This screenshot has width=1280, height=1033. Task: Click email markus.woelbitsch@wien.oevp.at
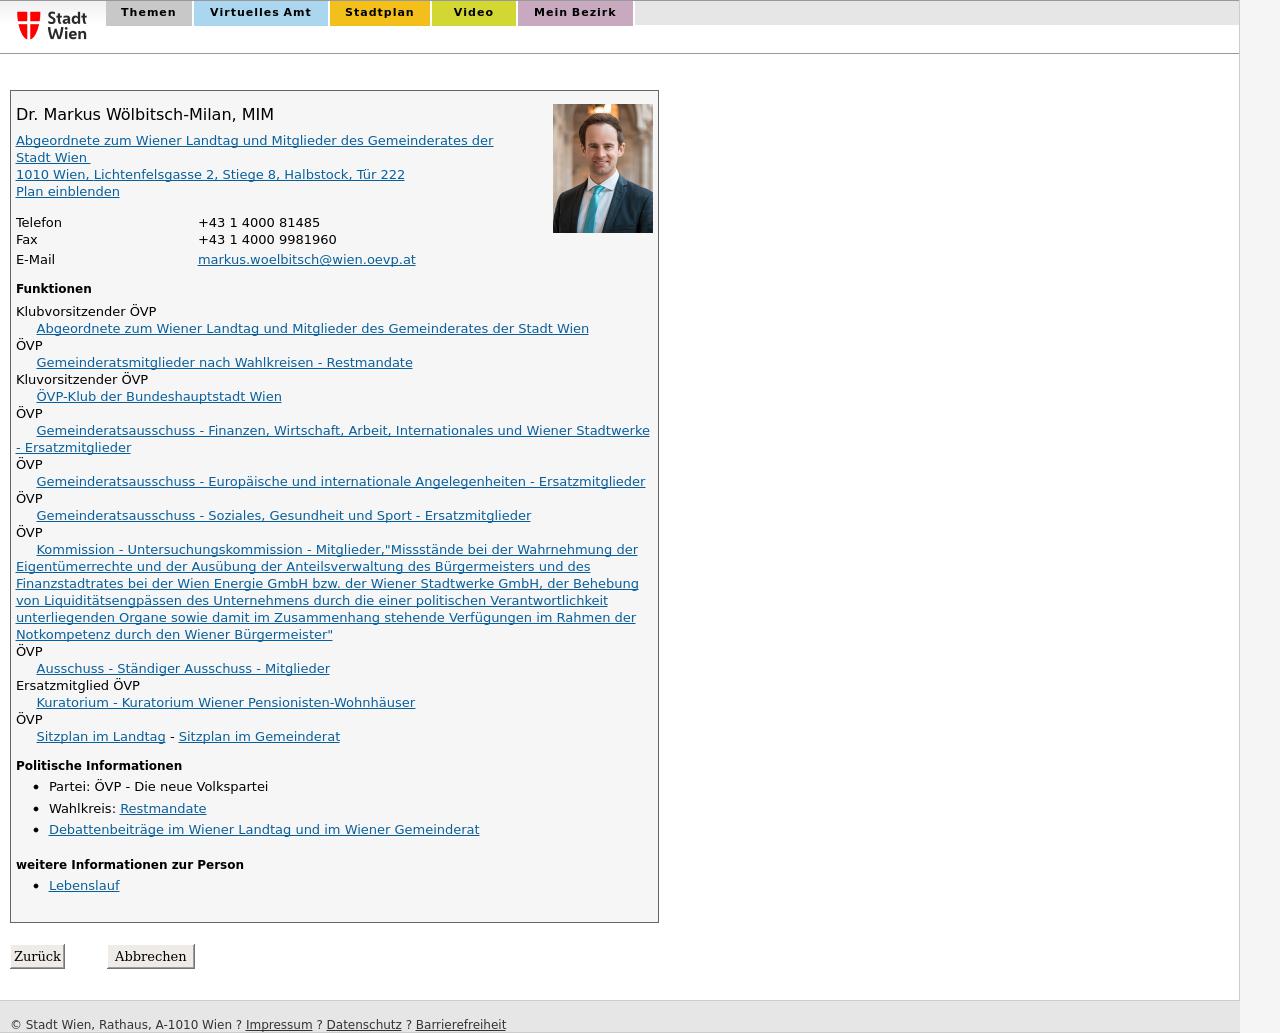tap(307, 259)
